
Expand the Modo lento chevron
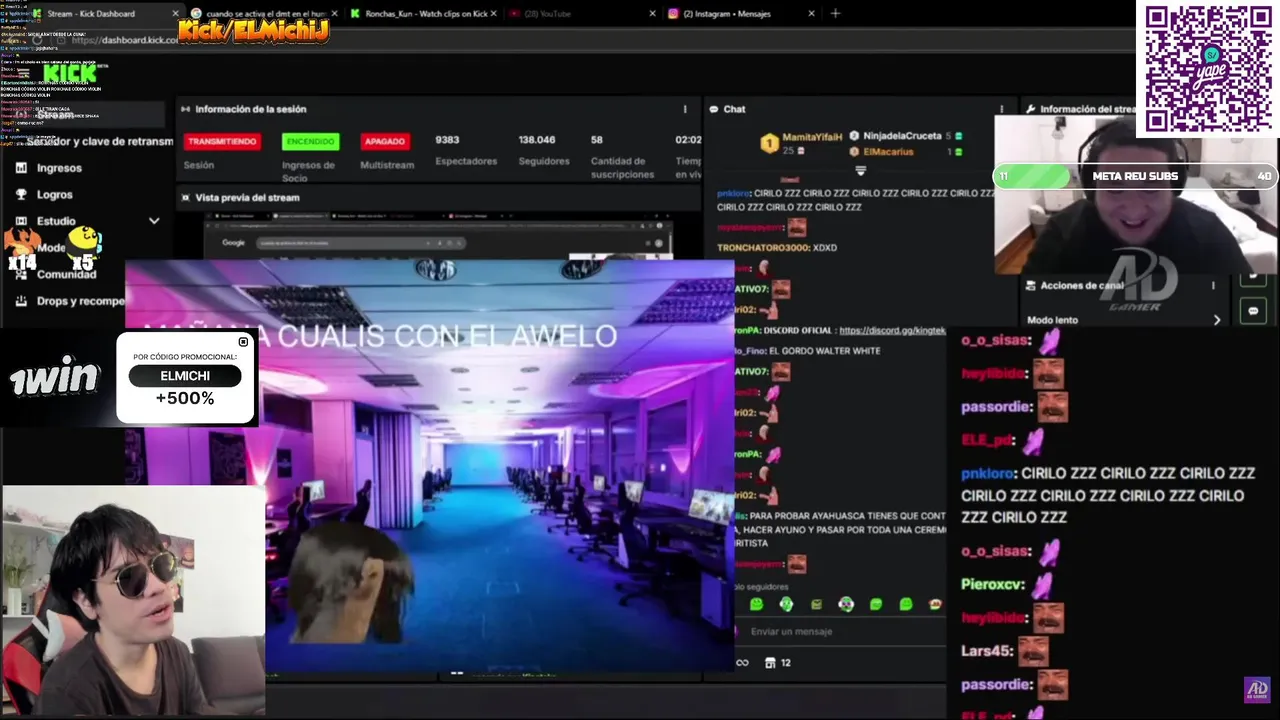point(1217,320)
